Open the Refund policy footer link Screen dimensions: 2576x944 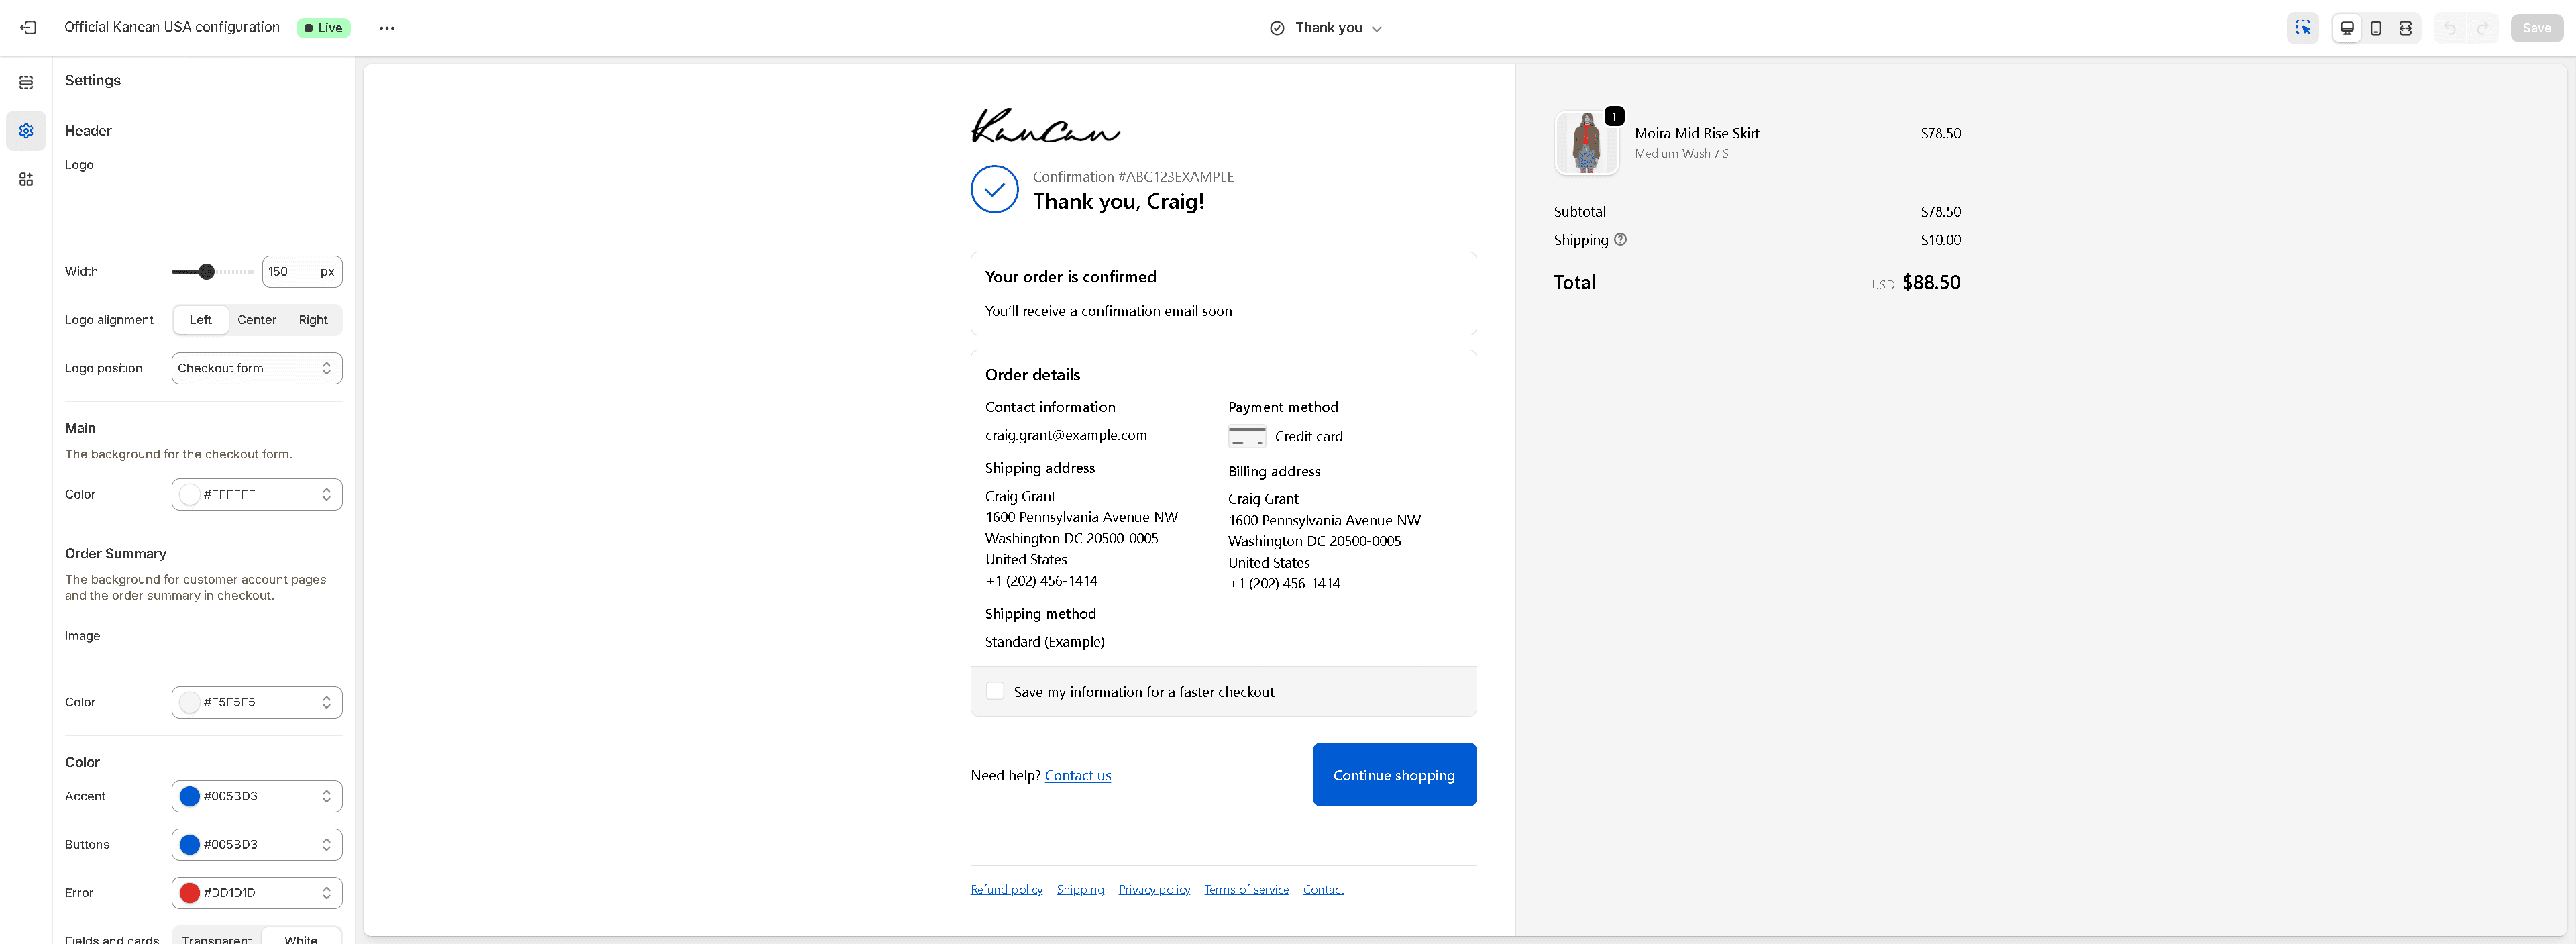(1006, 890)
